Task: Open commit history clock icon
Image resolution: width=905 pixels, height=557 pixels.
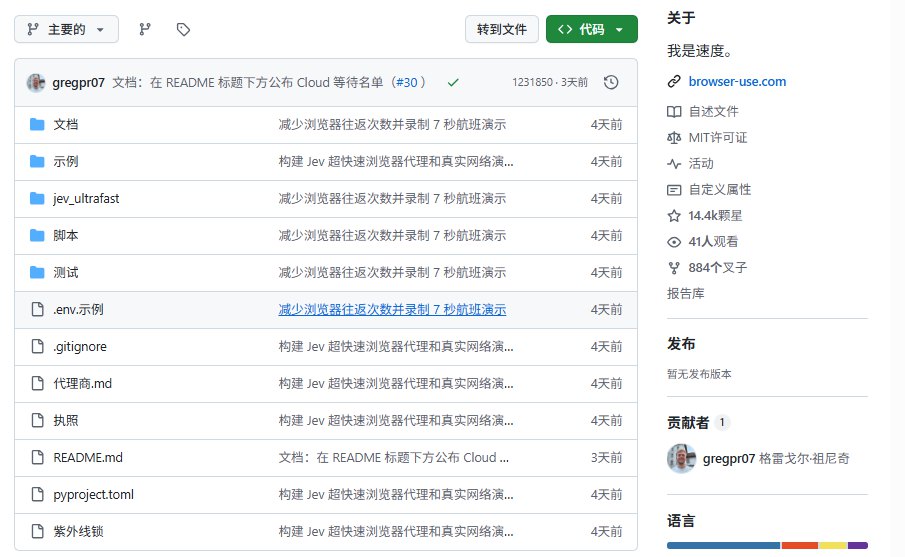Action: coord(611,83)
